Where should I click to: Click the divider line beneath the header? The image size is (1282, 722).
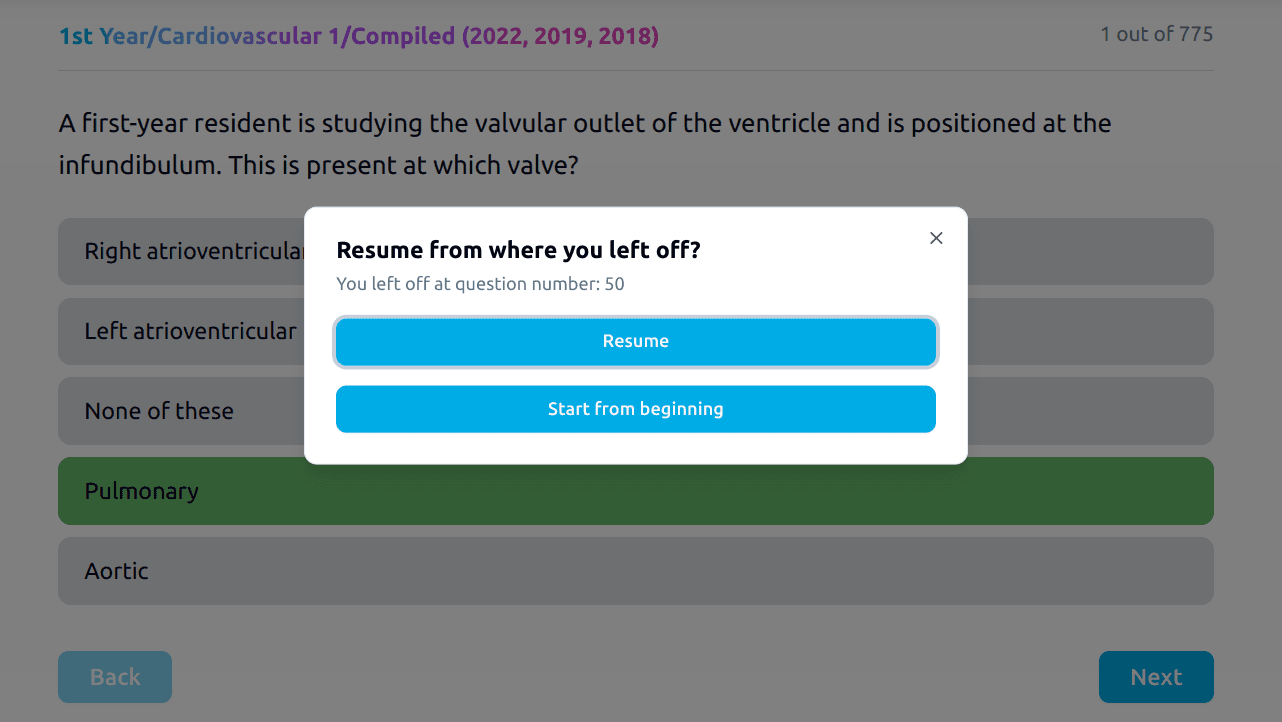tap(635, 71)
